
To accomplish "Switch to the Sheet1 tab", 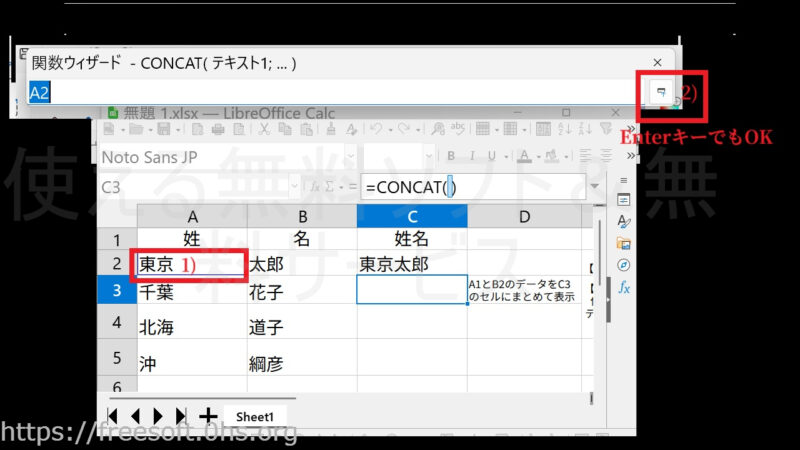I will (x=253, y=416).
